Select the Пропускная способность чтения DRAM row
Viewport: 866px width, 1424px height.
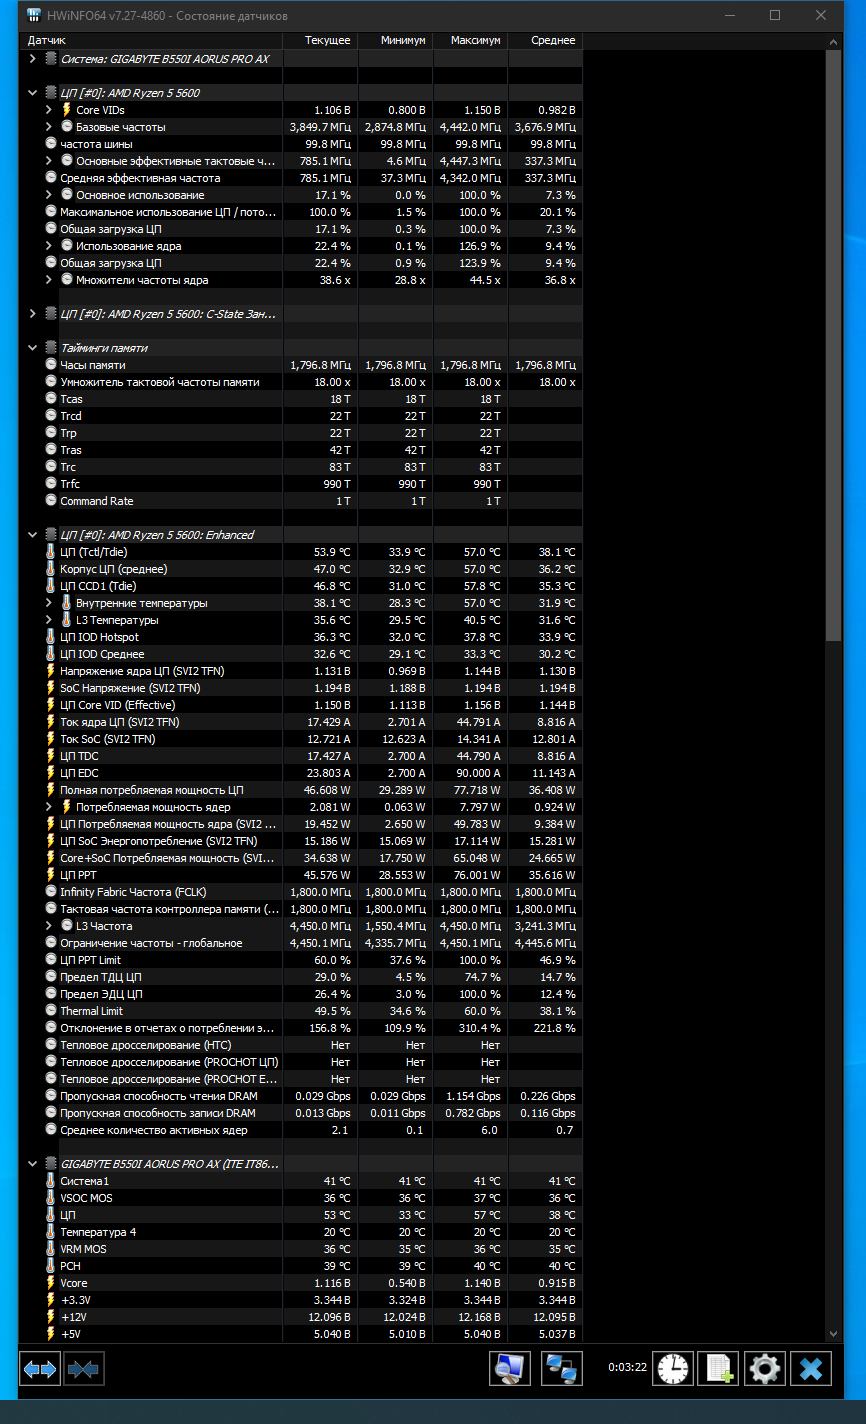[x=300, y=1096]
